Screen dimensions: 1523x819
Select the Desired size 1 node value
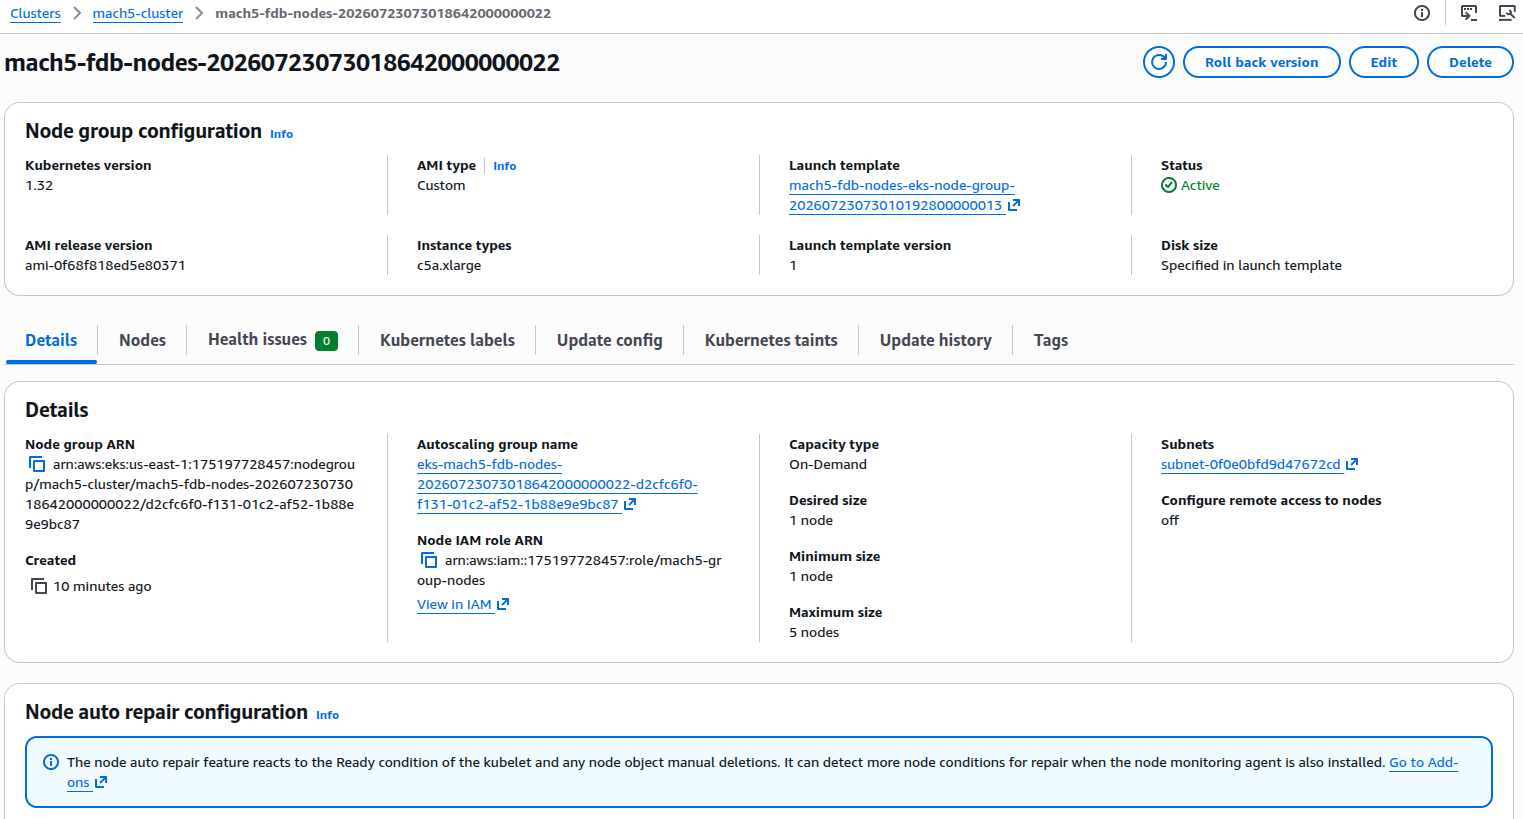(x=811, y=520)
